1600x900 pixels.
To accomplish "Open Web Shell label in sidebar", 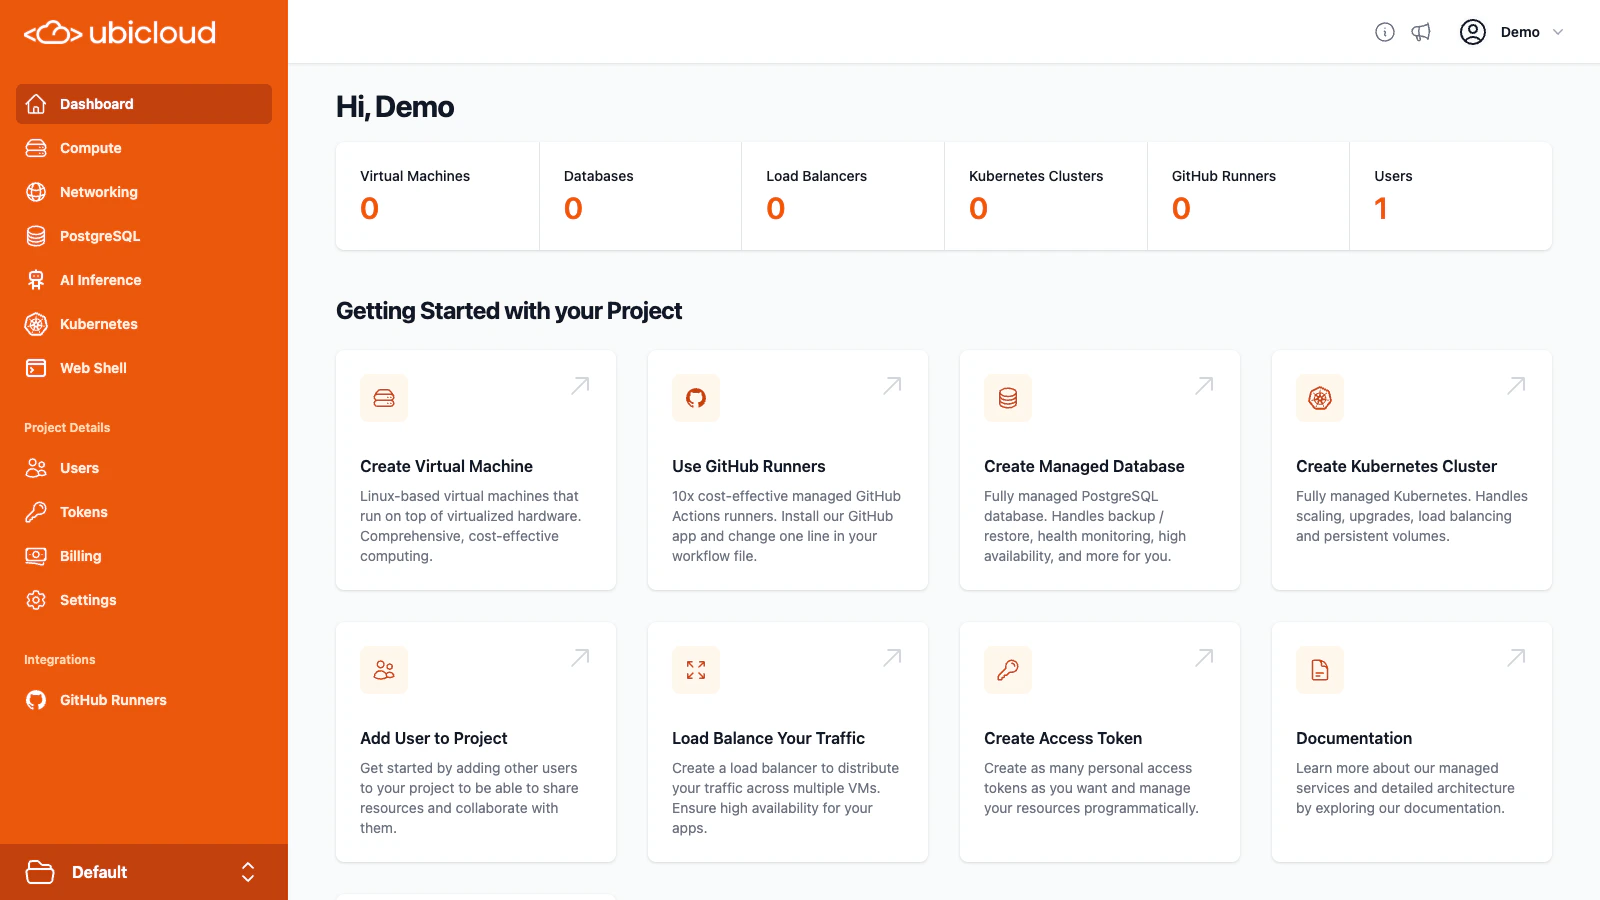I will pos(93,368).
